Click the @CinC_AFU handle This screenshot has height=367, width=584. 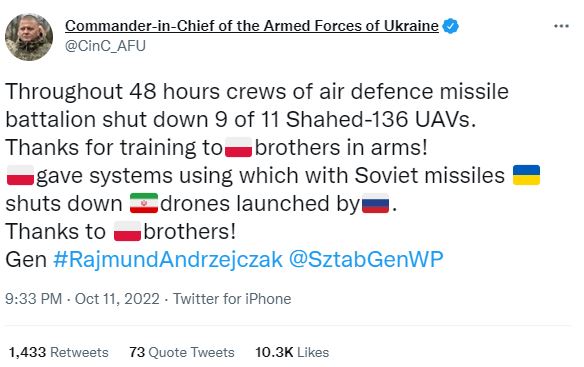[x=105, y=46]
